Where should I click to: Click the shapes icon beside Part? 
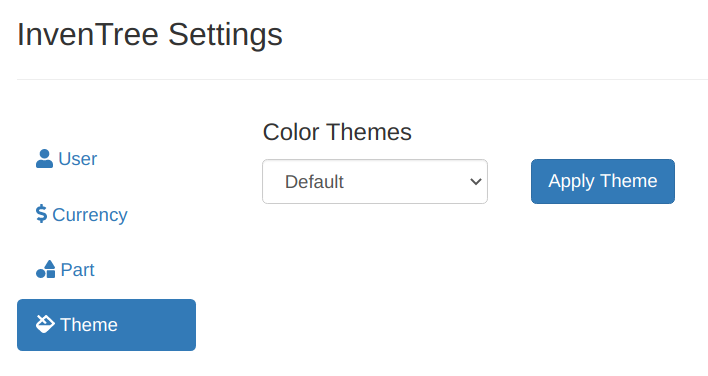[x=46, y=269]
